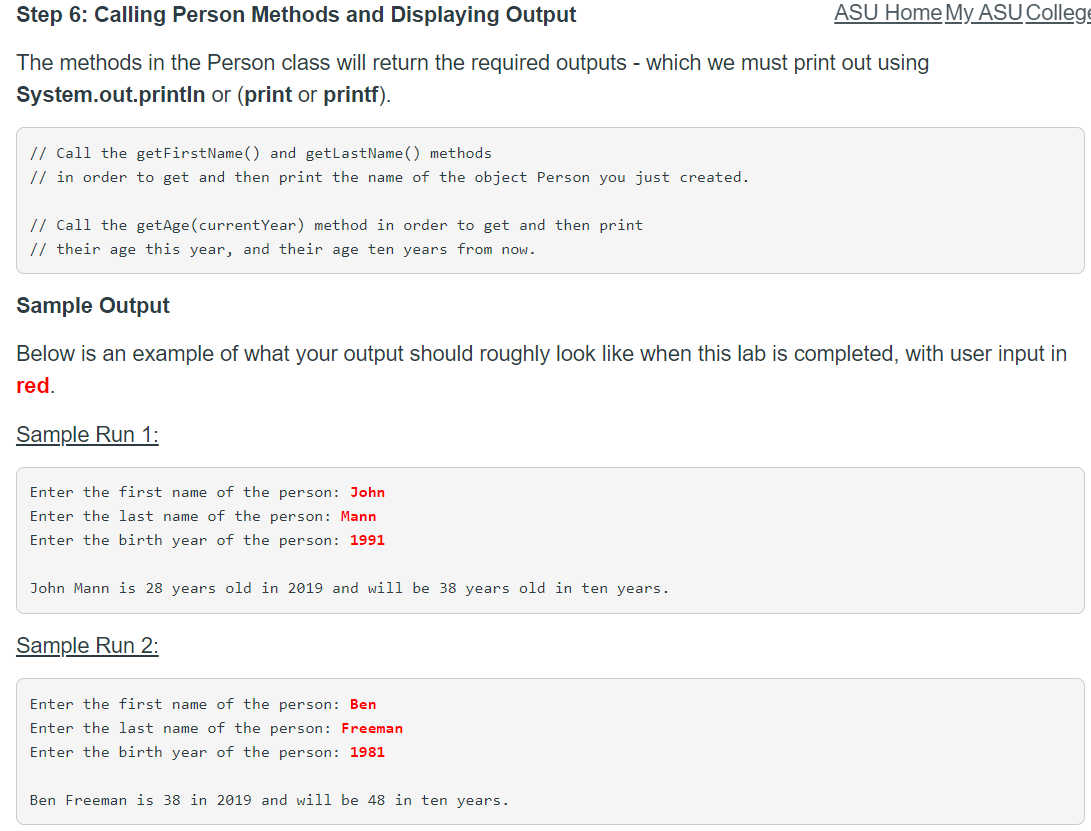Viewport: 1091px width, 831px height.
Task: Click the getAge(currentYear) comment line
Action: (x=338, y=224)
